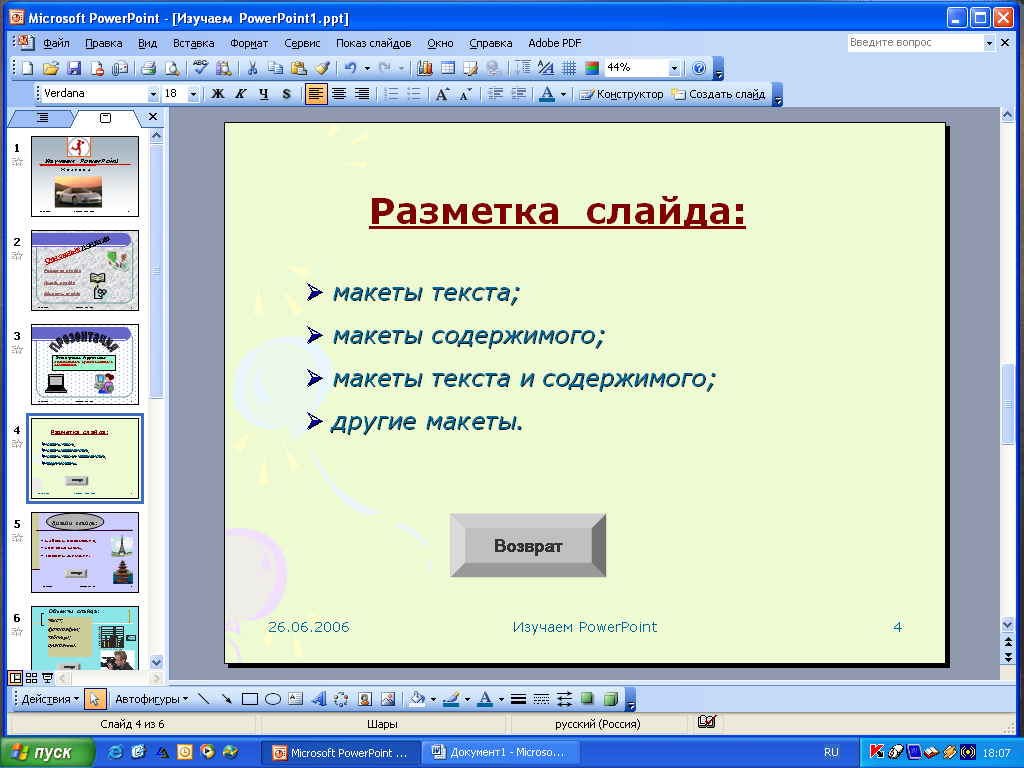Open PowerPoint help question mark icon

point(699,68)
